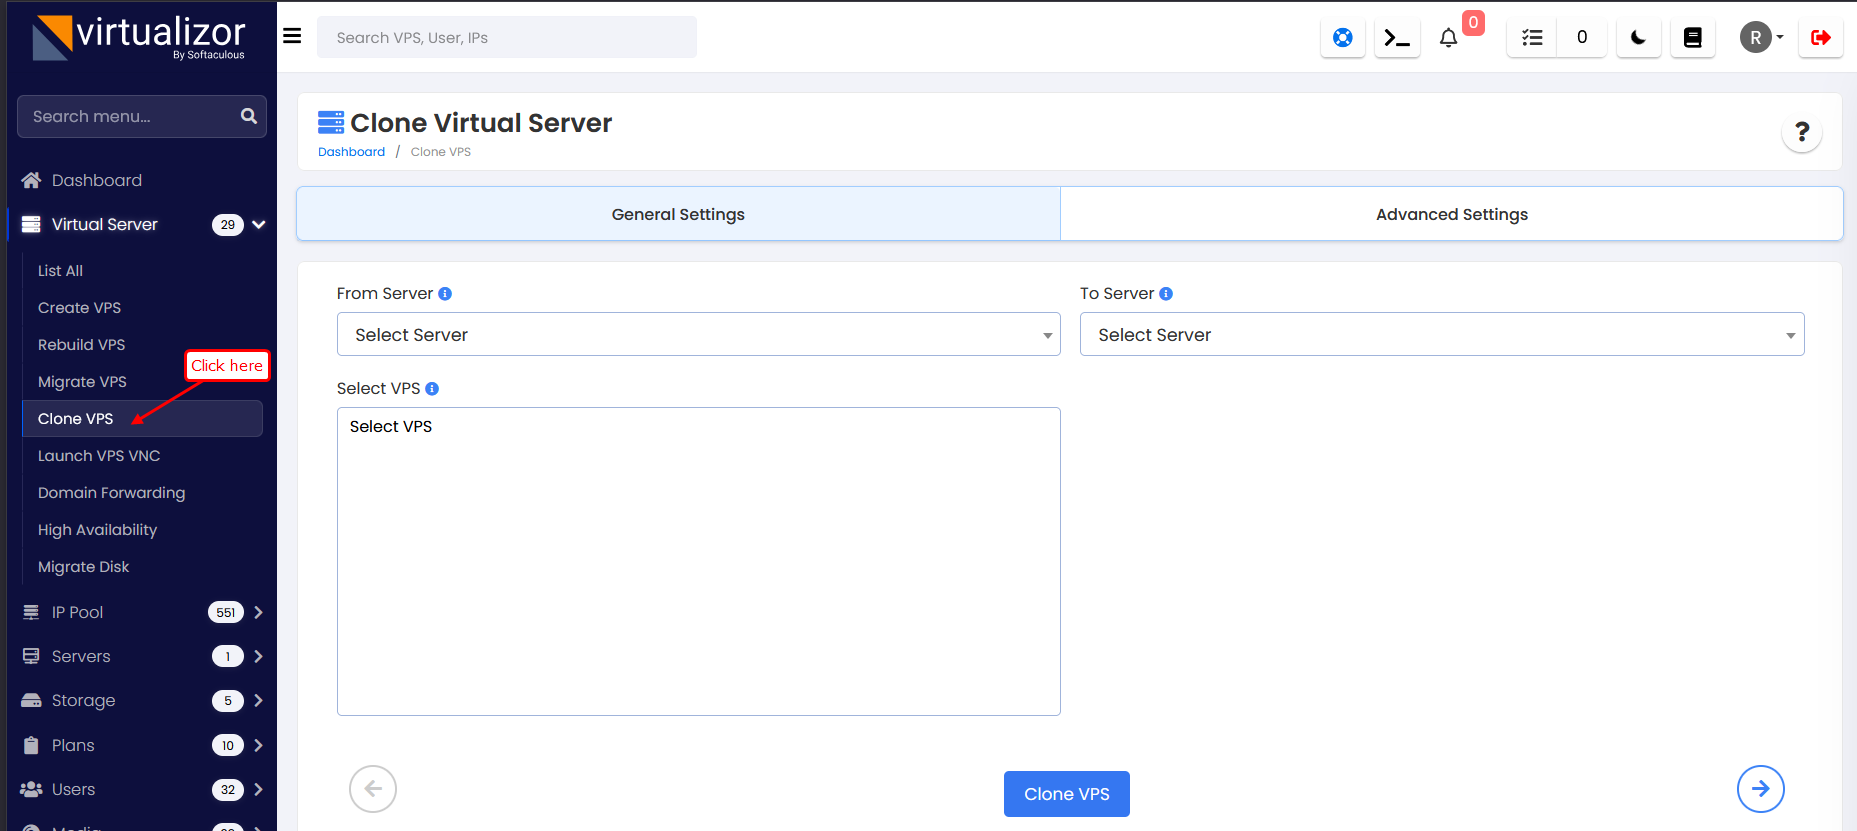This screenshot has width=1857, height=831.
Task: Click the red logout icon
Action: tap(1820, 38)
